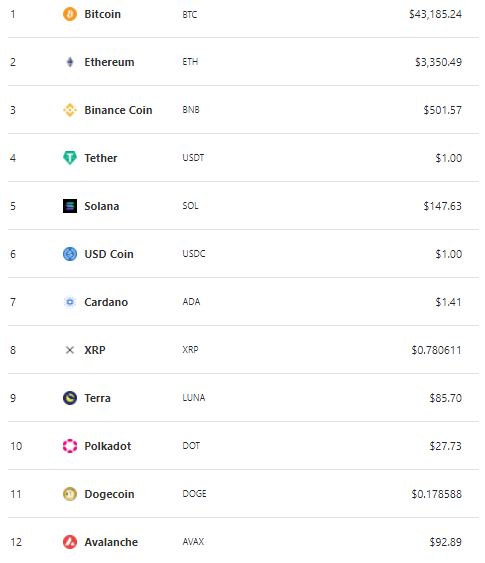Click the green Tether icon
This screenshot has height=563, width=485.
coord(70,158)
